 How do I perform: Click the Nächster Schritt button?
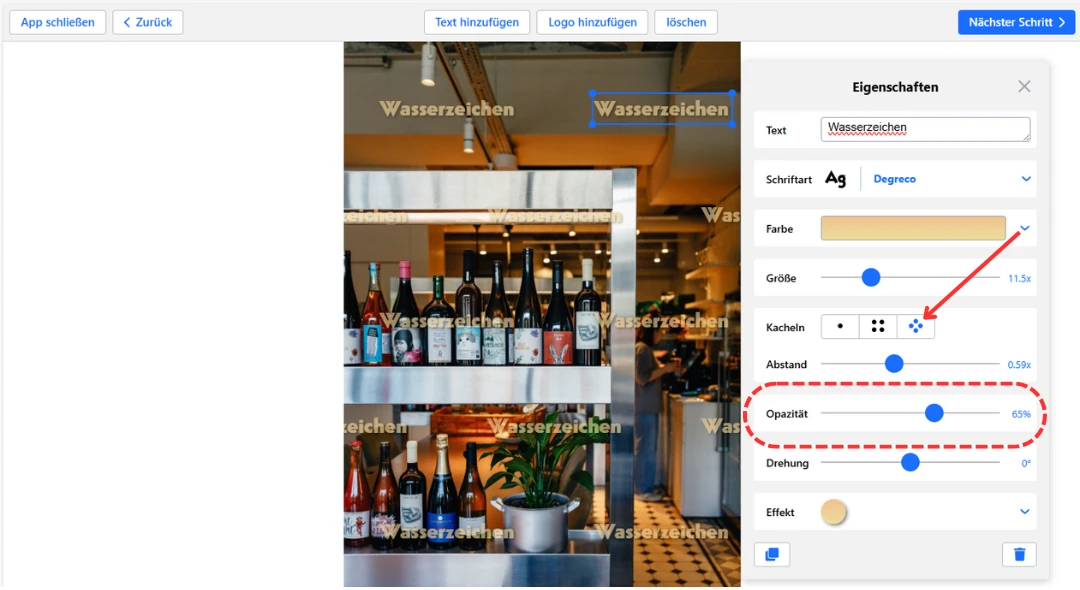pos(1016,22)
